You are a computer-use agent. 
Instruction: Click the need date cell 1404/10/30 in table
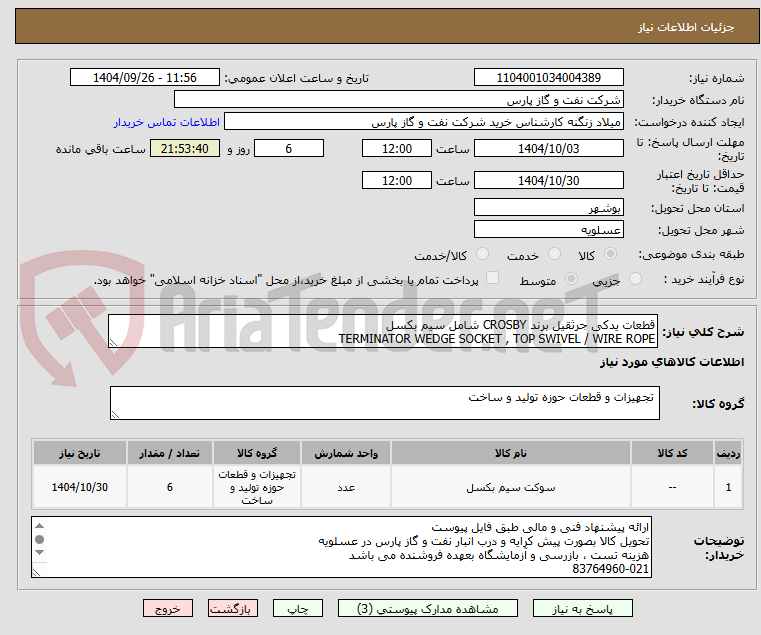pos(80,487)
